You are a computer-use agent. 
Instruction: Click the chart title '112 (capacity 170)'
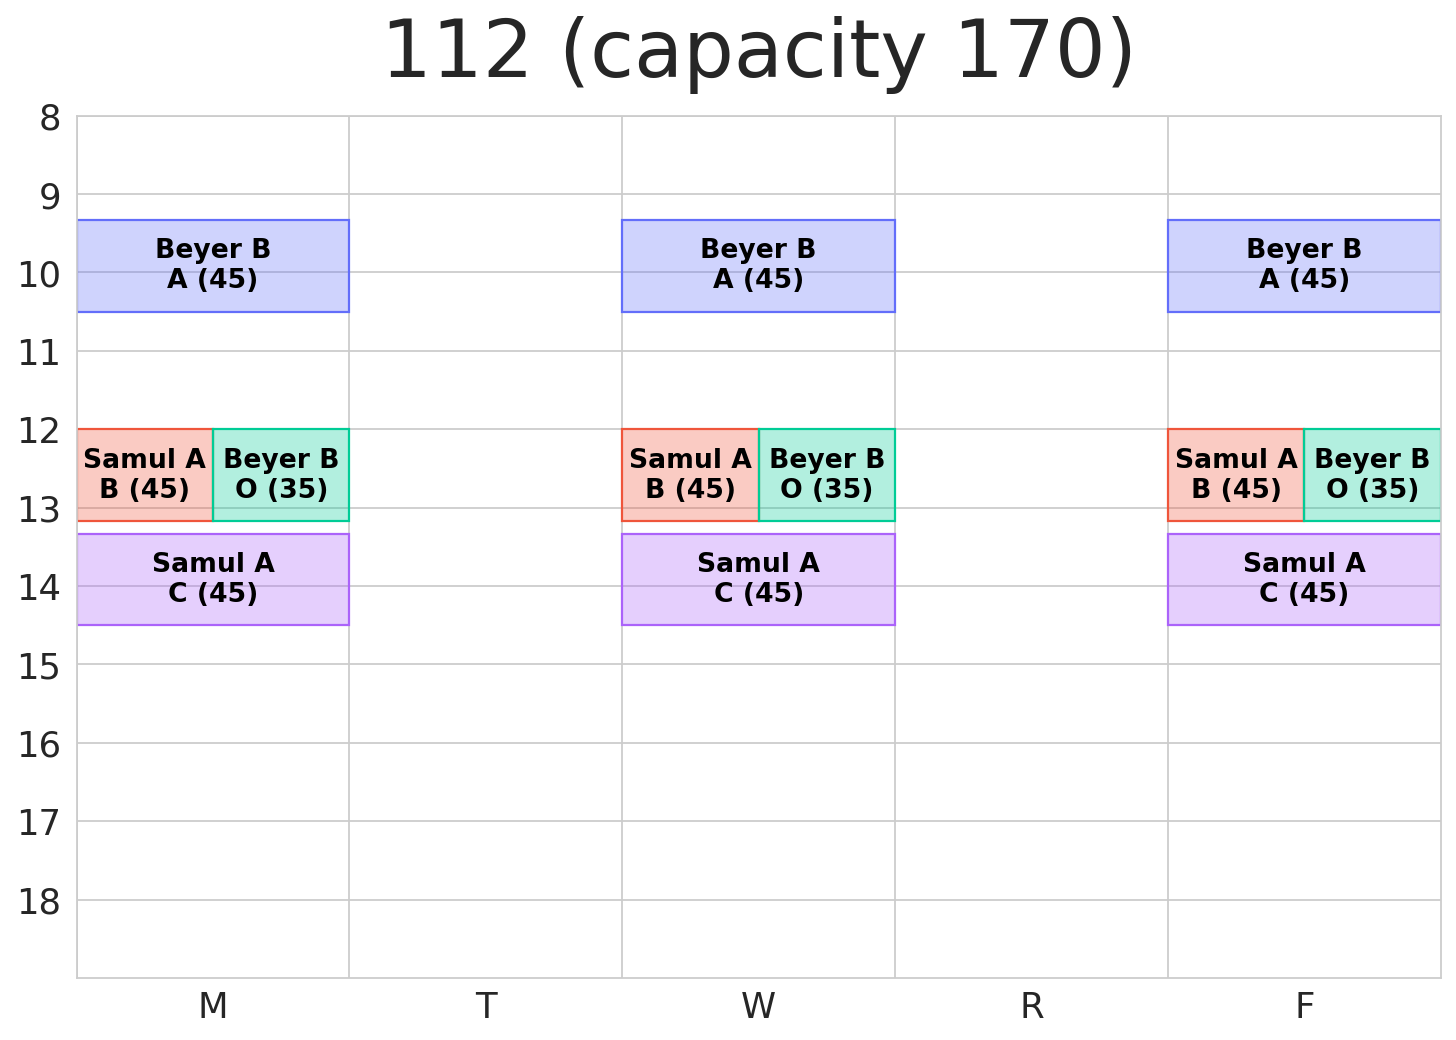point(758,52)
